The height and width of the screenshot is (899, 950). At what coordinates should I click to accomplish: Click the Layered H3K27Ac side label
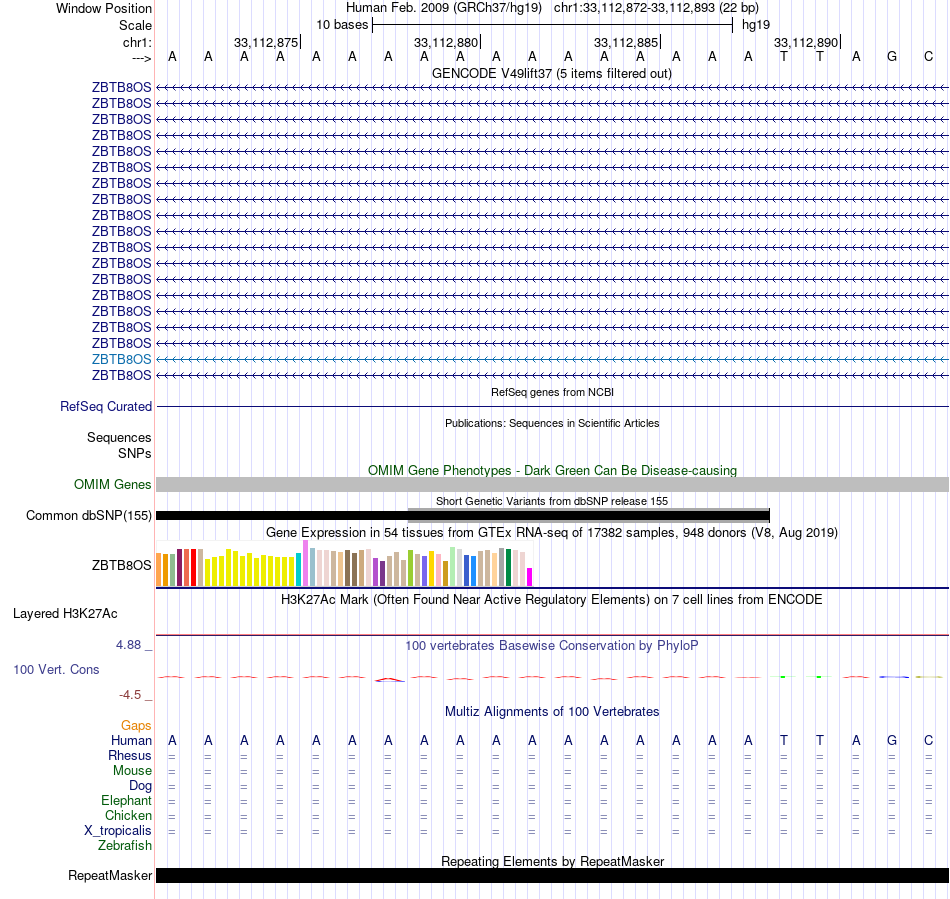[x=65, y=614]
